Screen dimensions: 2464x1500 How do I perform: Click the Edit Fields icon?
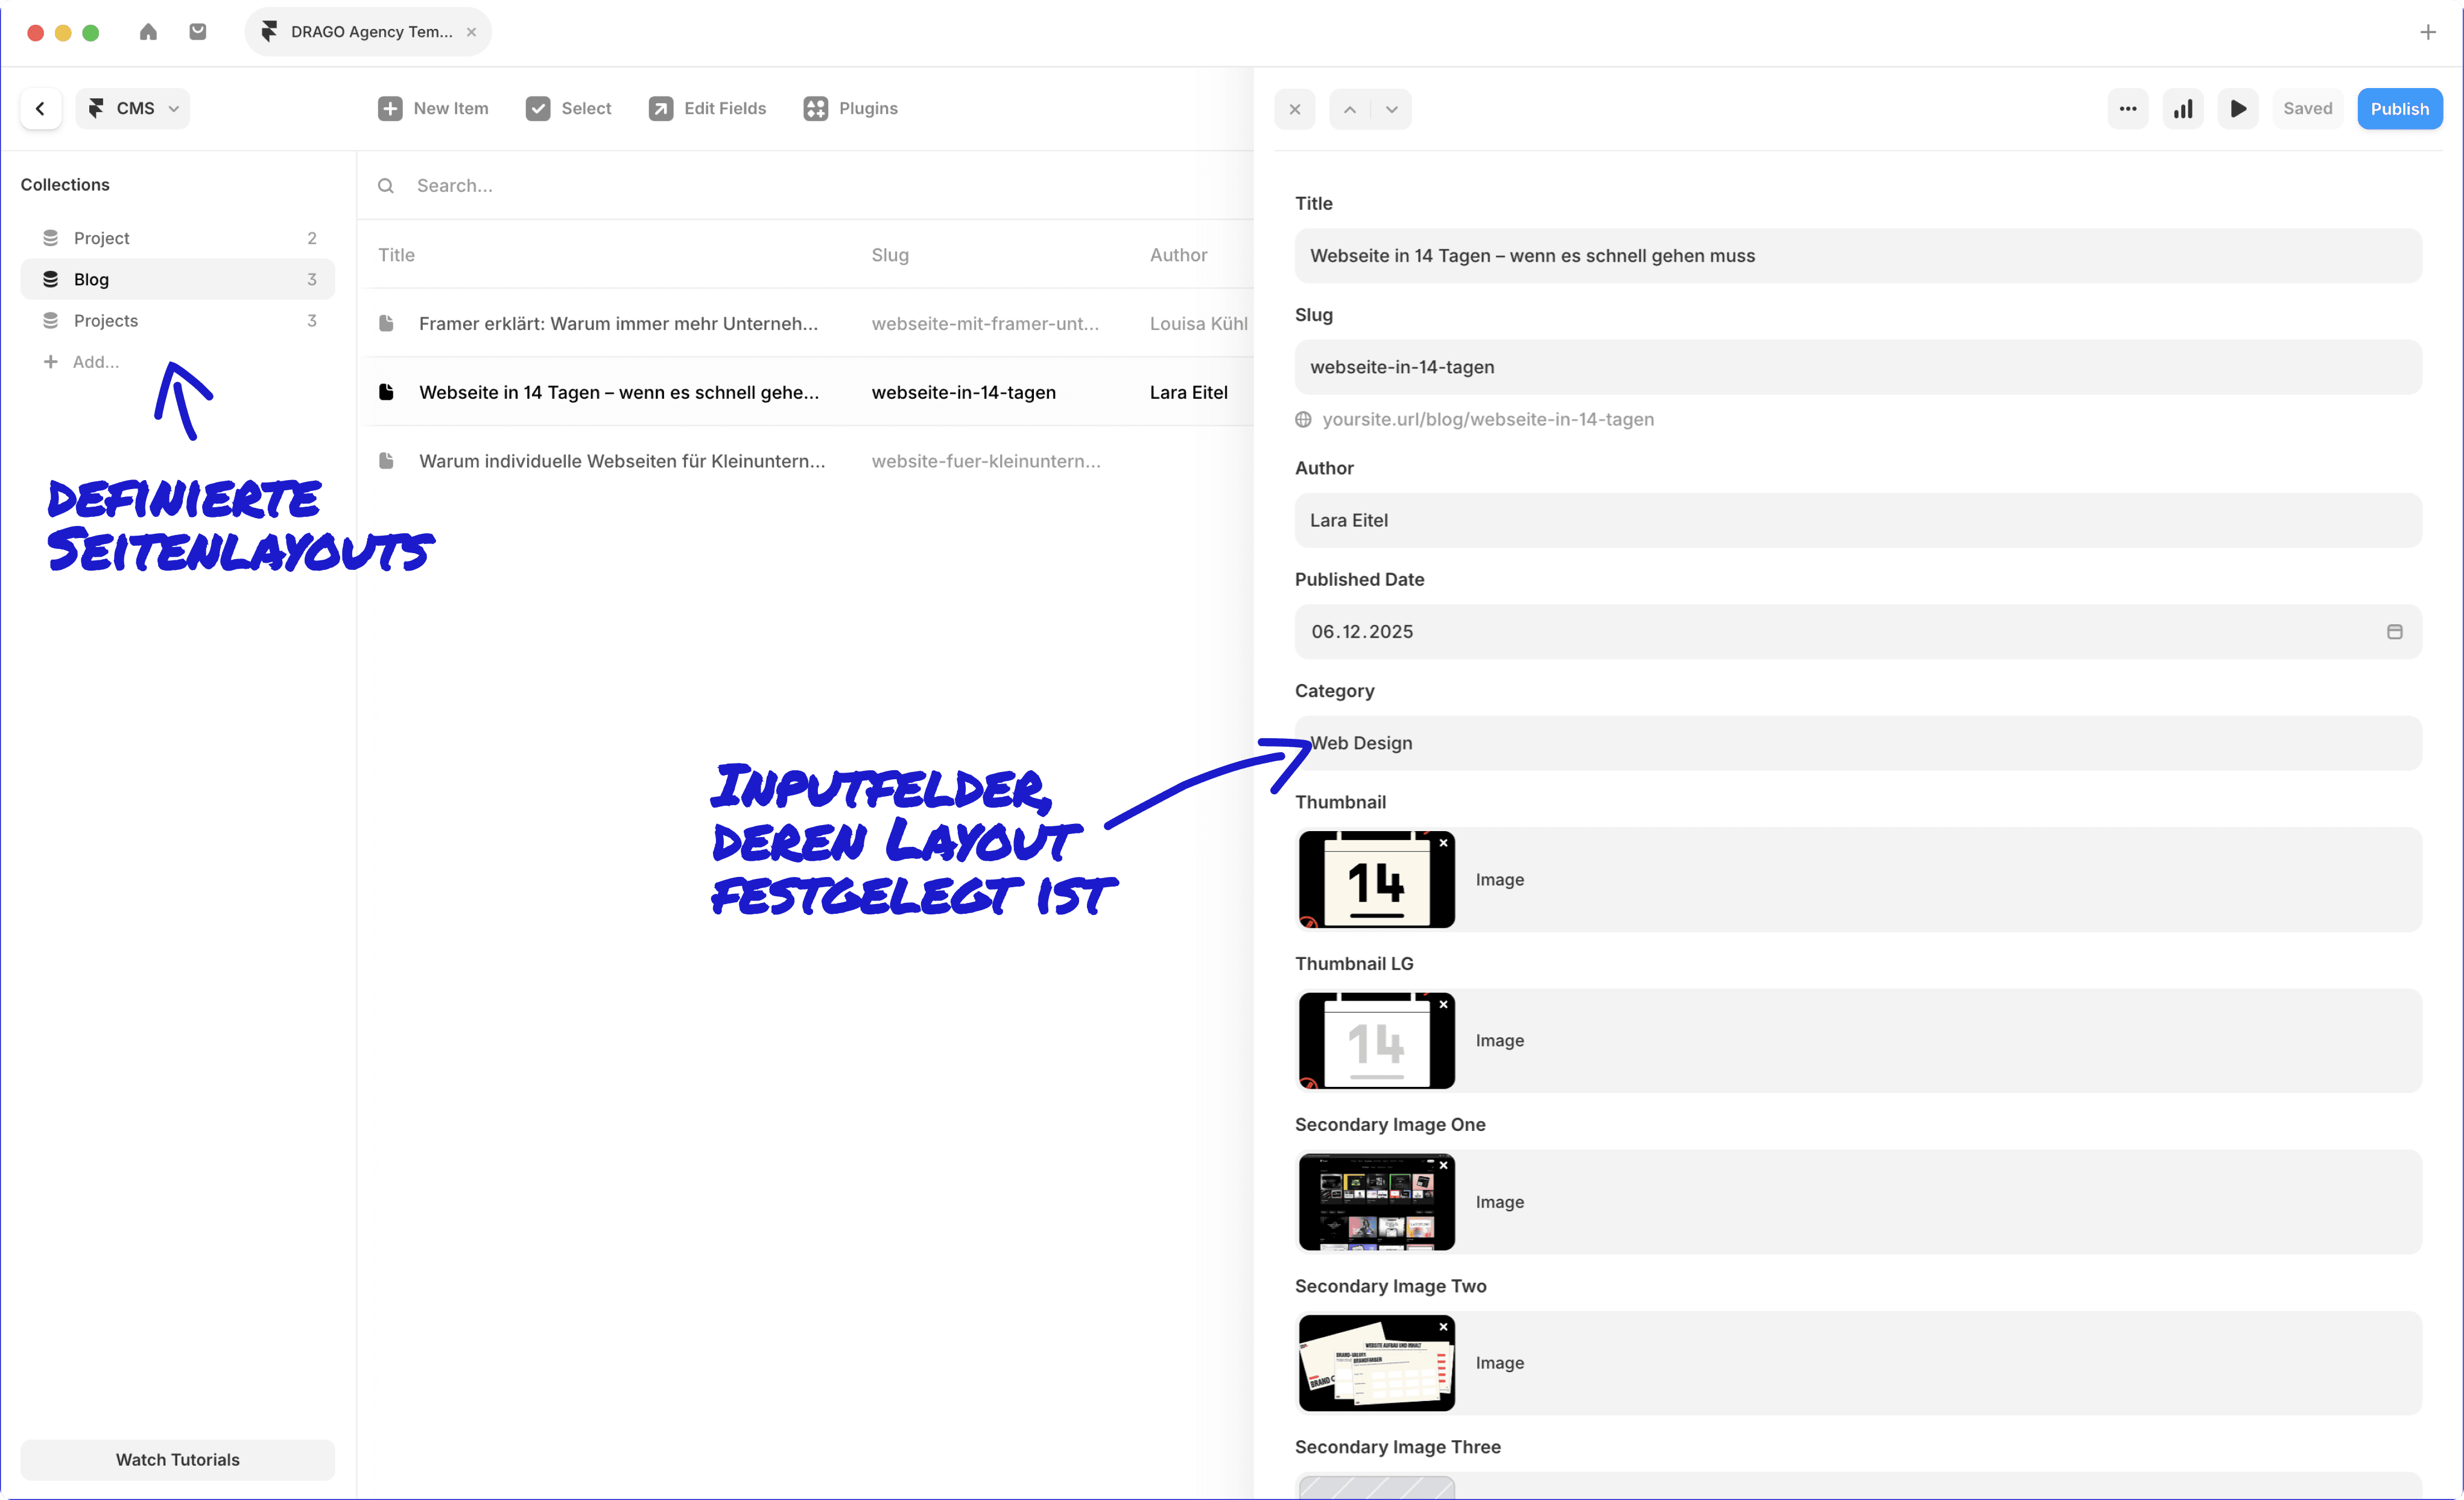tap(660, 108)
